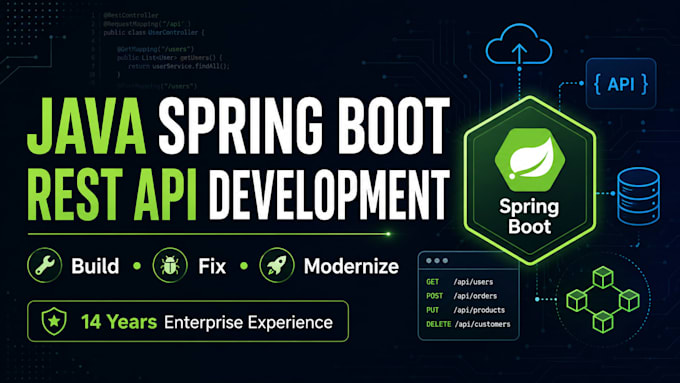Click the "14 Years" green text
Screen dimensions: 680x383
click(119, 322)
